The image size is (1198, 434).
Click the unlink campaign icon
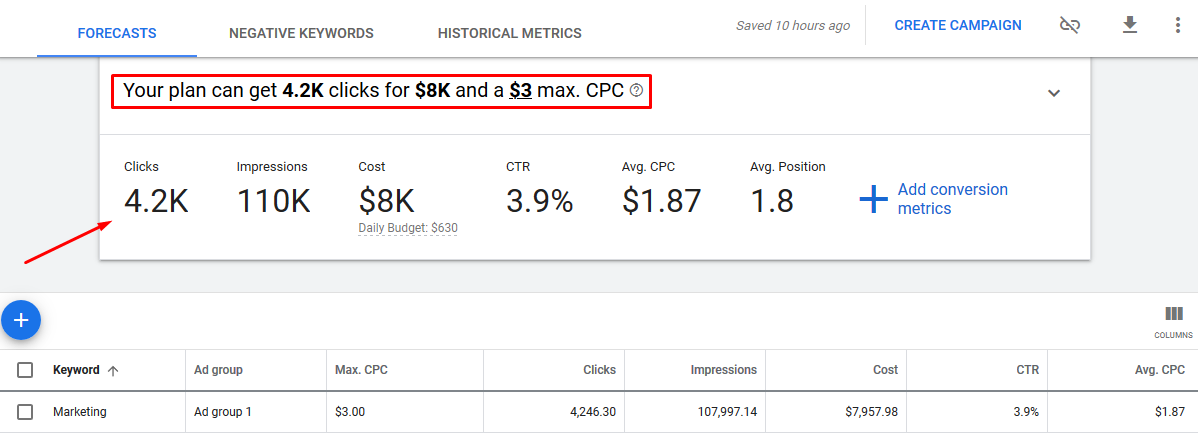[x=1070, y=25]
